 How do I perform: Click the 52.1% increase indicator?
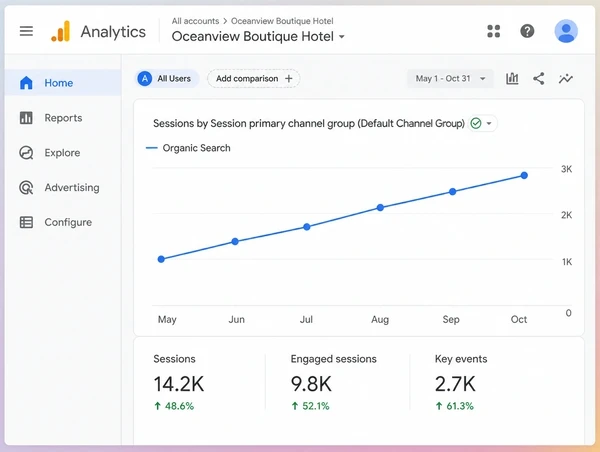click(310, 406)
